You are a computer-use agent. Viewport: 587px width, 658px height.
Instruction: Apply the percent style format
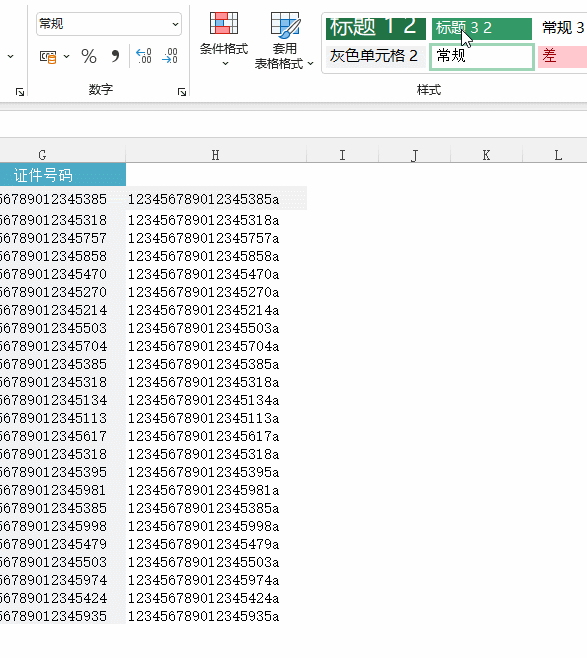(89, 56)
